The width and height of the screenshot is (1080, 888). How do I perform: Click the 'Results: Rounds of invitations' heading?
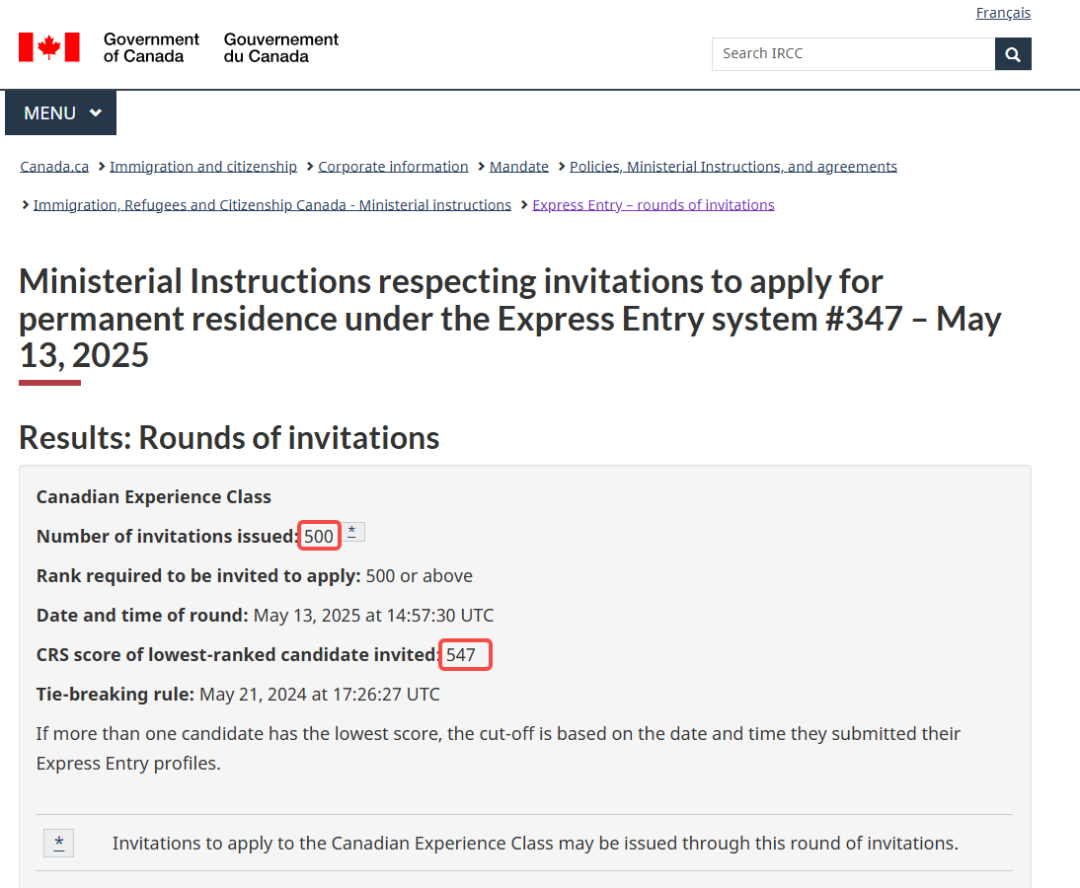tap(229, 438)
